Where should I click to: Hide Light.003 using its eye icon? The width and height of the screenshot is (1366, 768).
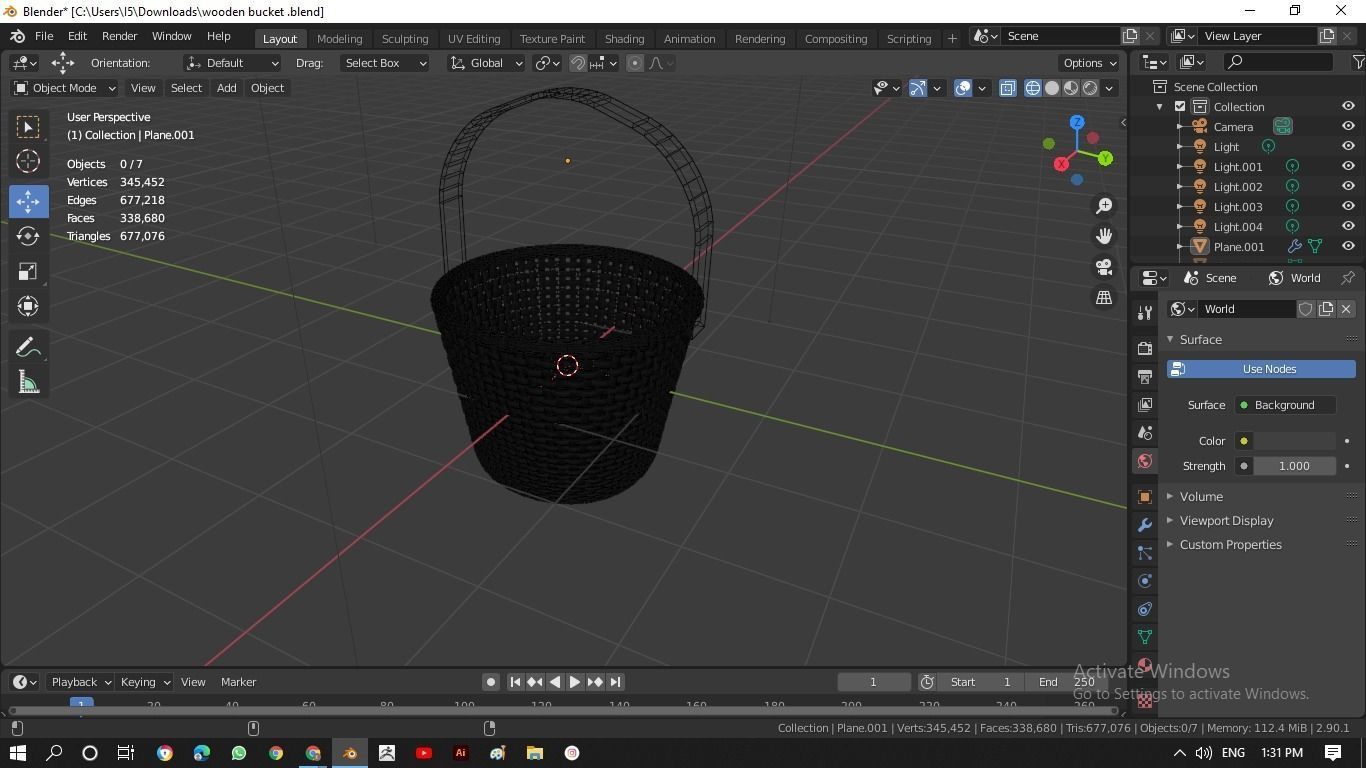tap(1348, 207)
